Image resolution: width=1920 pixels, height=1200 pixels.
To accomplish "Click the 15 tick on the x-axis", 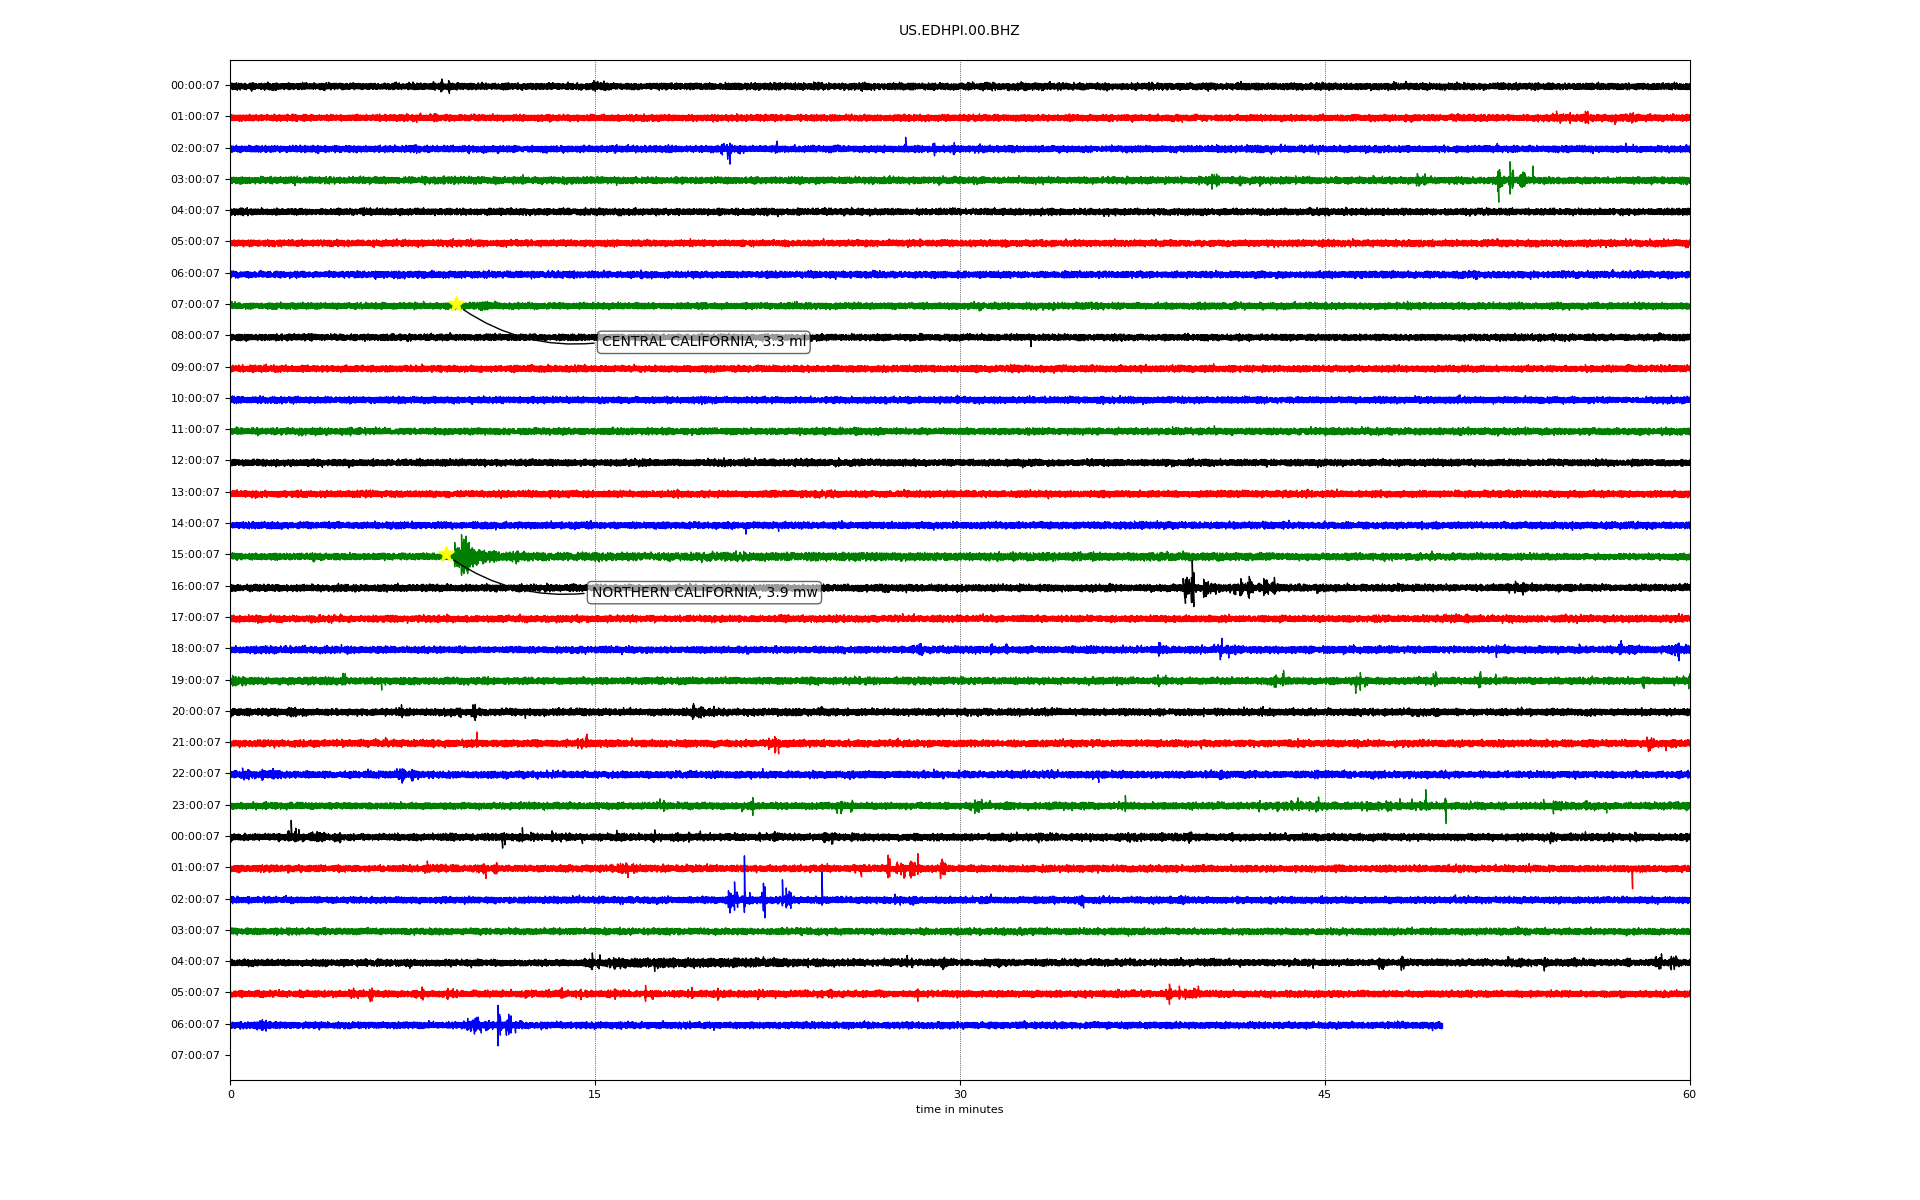I will pos(595,1094).
